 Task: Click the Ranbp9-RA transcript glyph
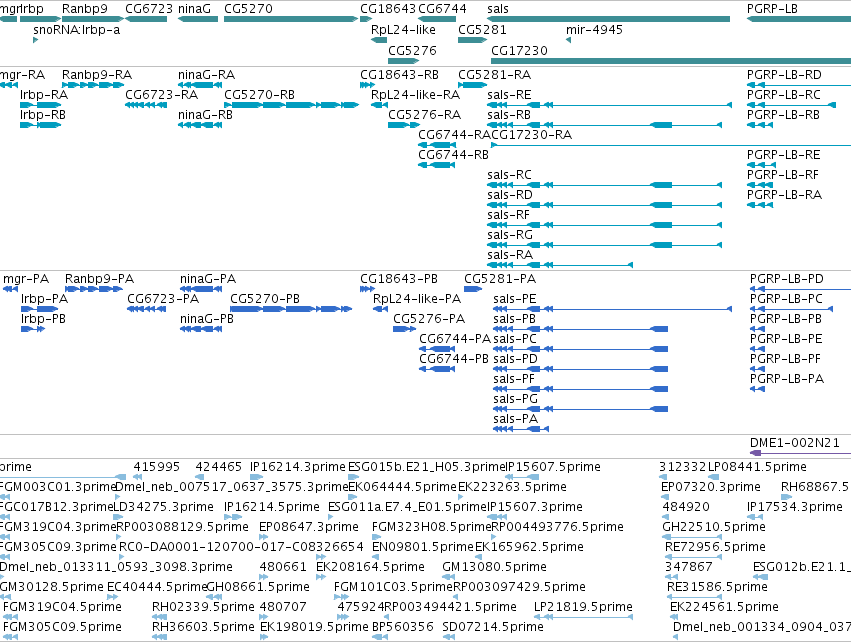(93, 85)
